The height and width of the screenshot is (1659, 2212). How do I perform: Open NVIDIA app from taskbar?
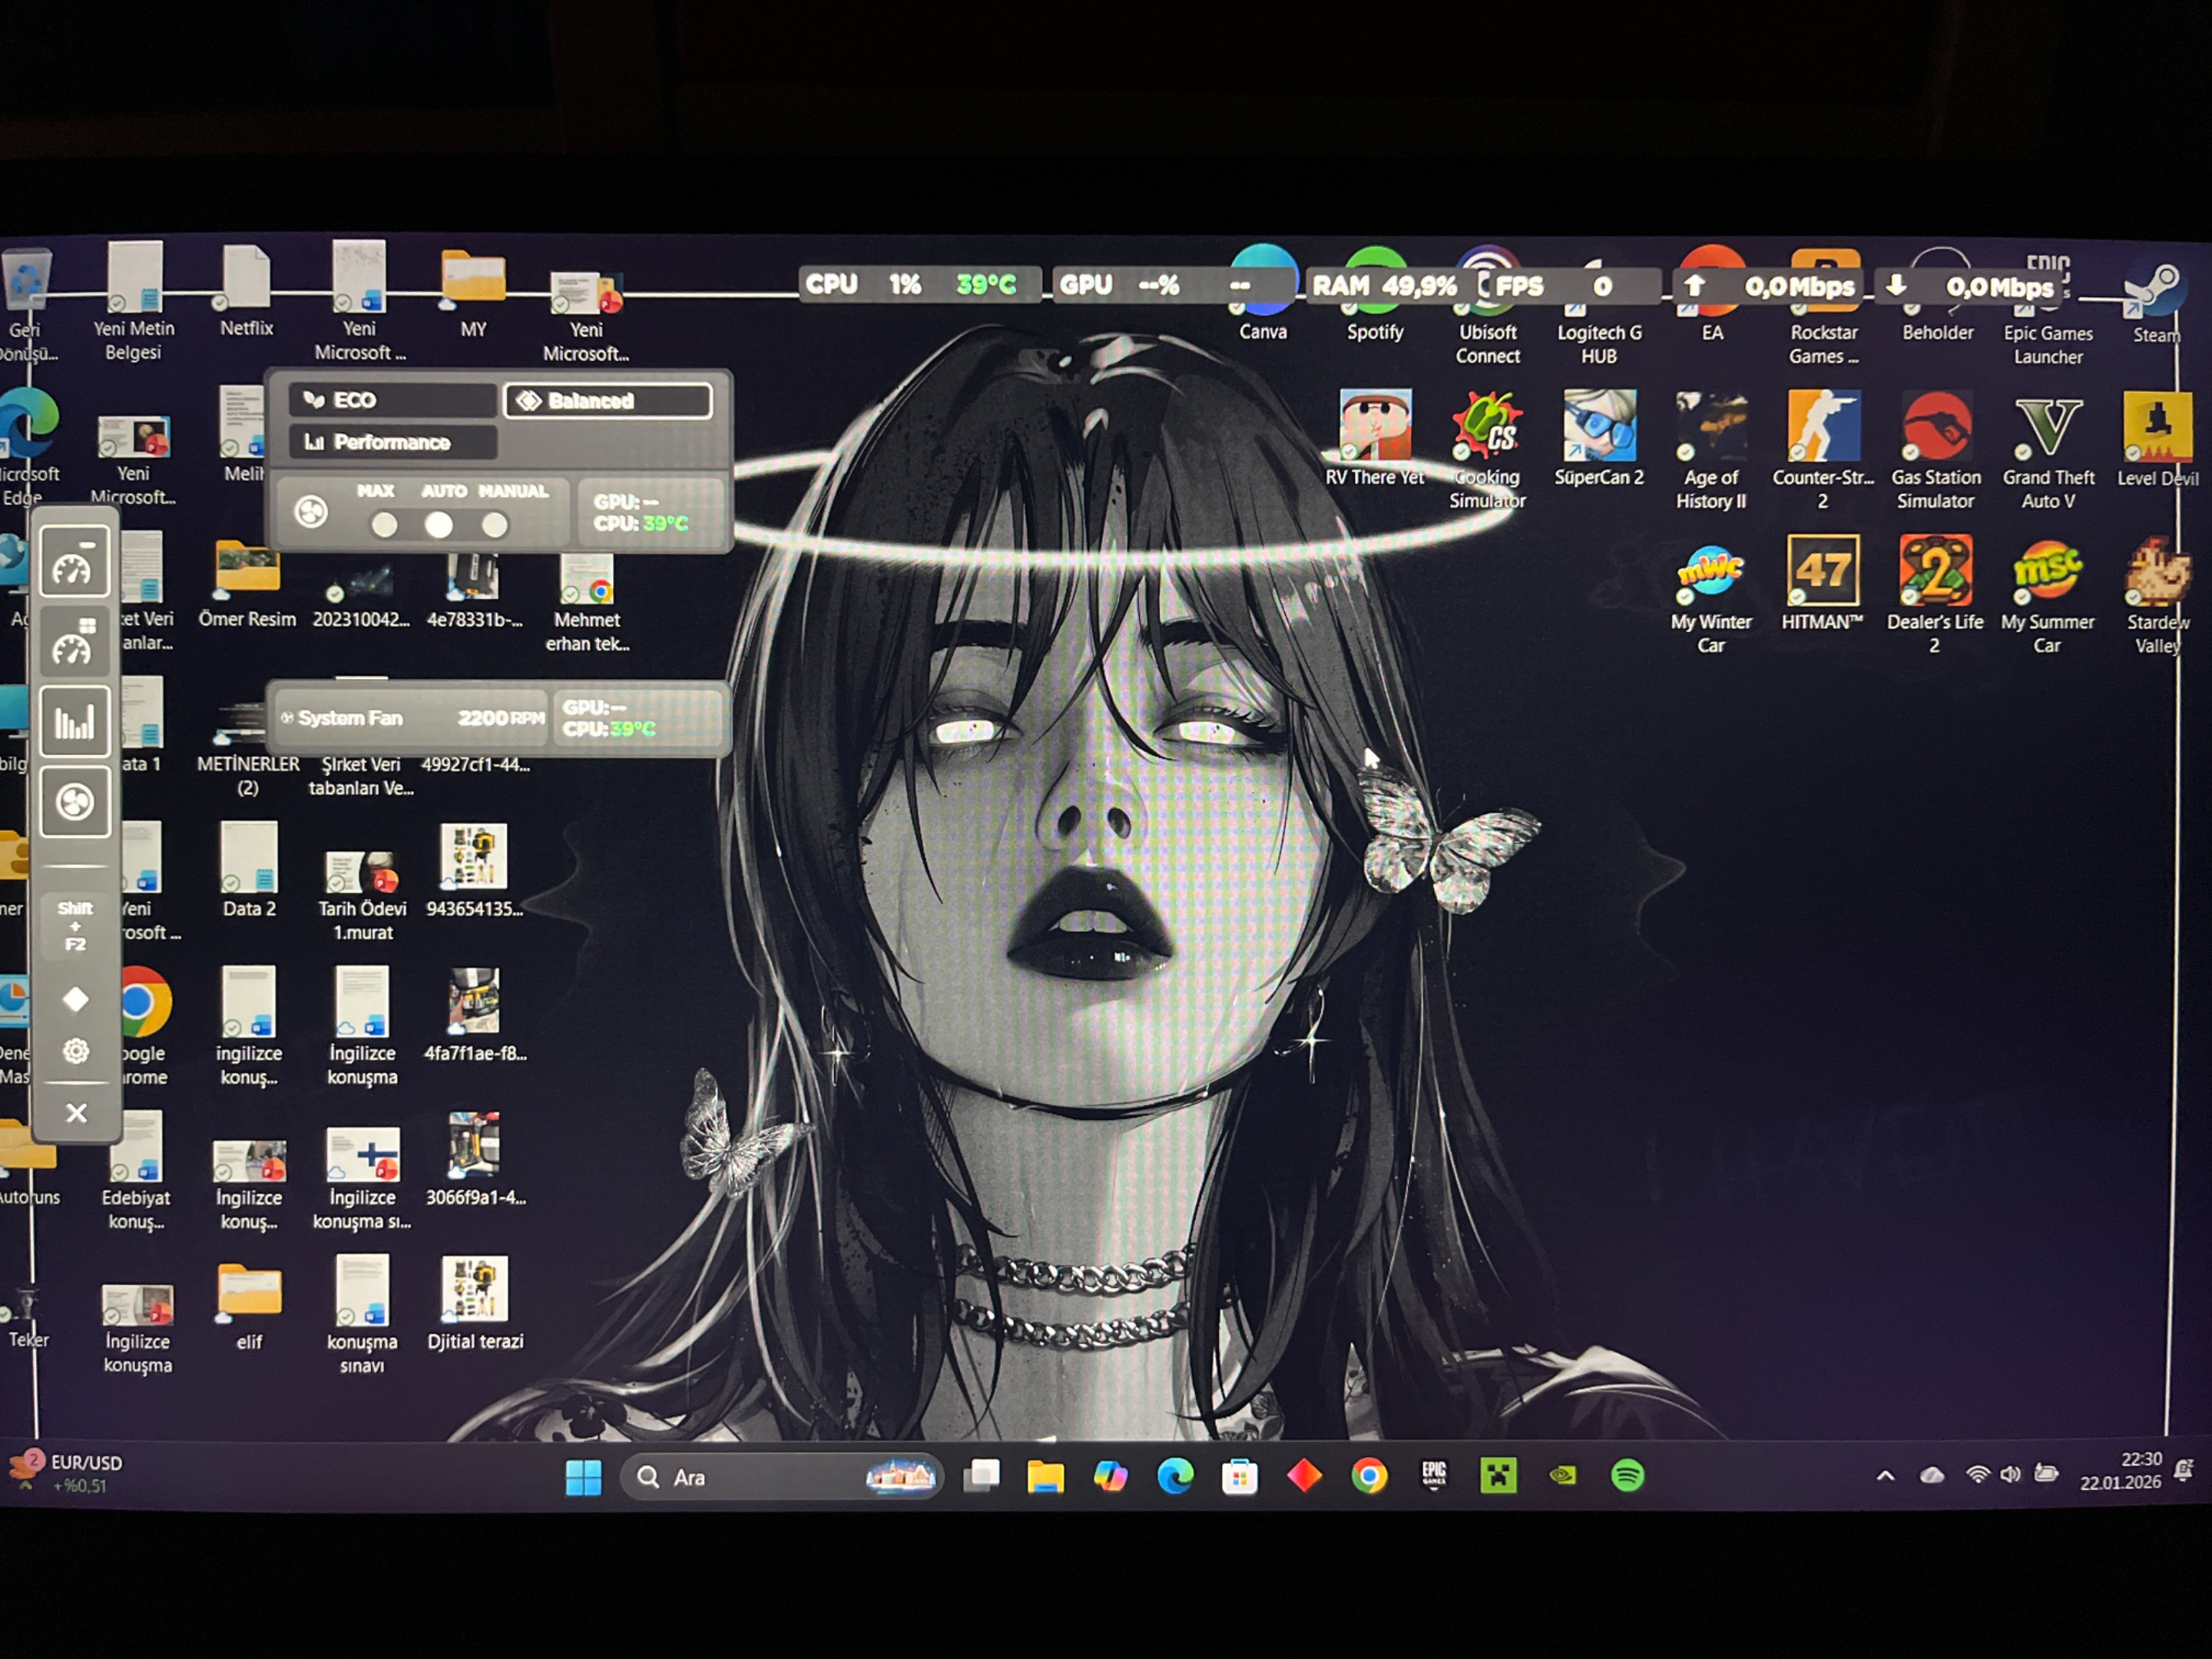pos(1563,1476)
